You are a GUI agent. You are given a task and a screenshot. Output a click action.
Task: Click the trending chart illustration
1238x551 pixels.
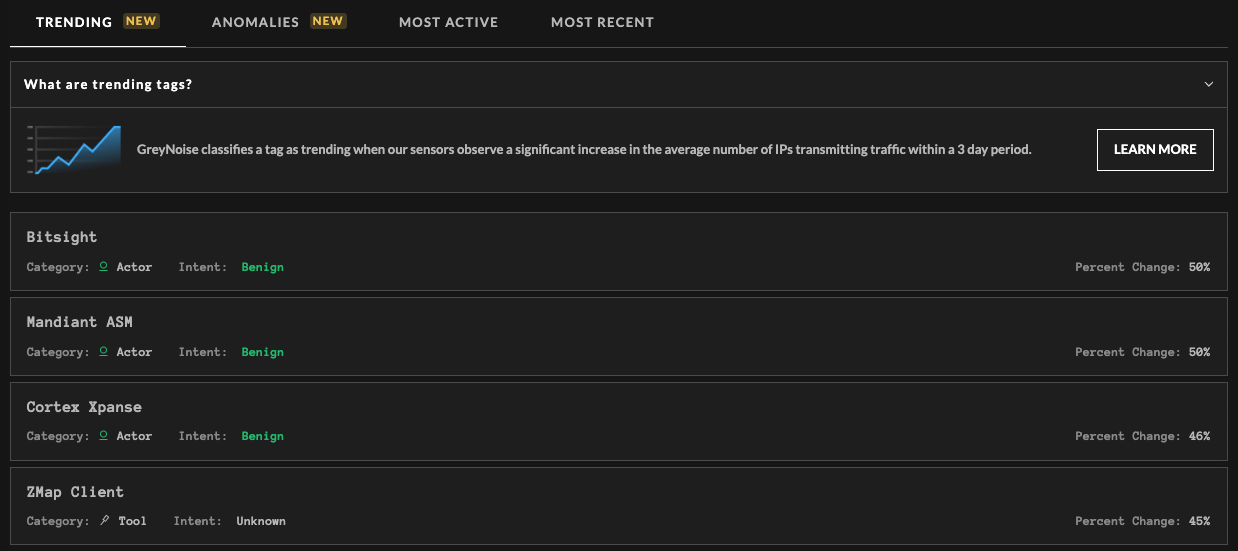[x=74, y=150]
